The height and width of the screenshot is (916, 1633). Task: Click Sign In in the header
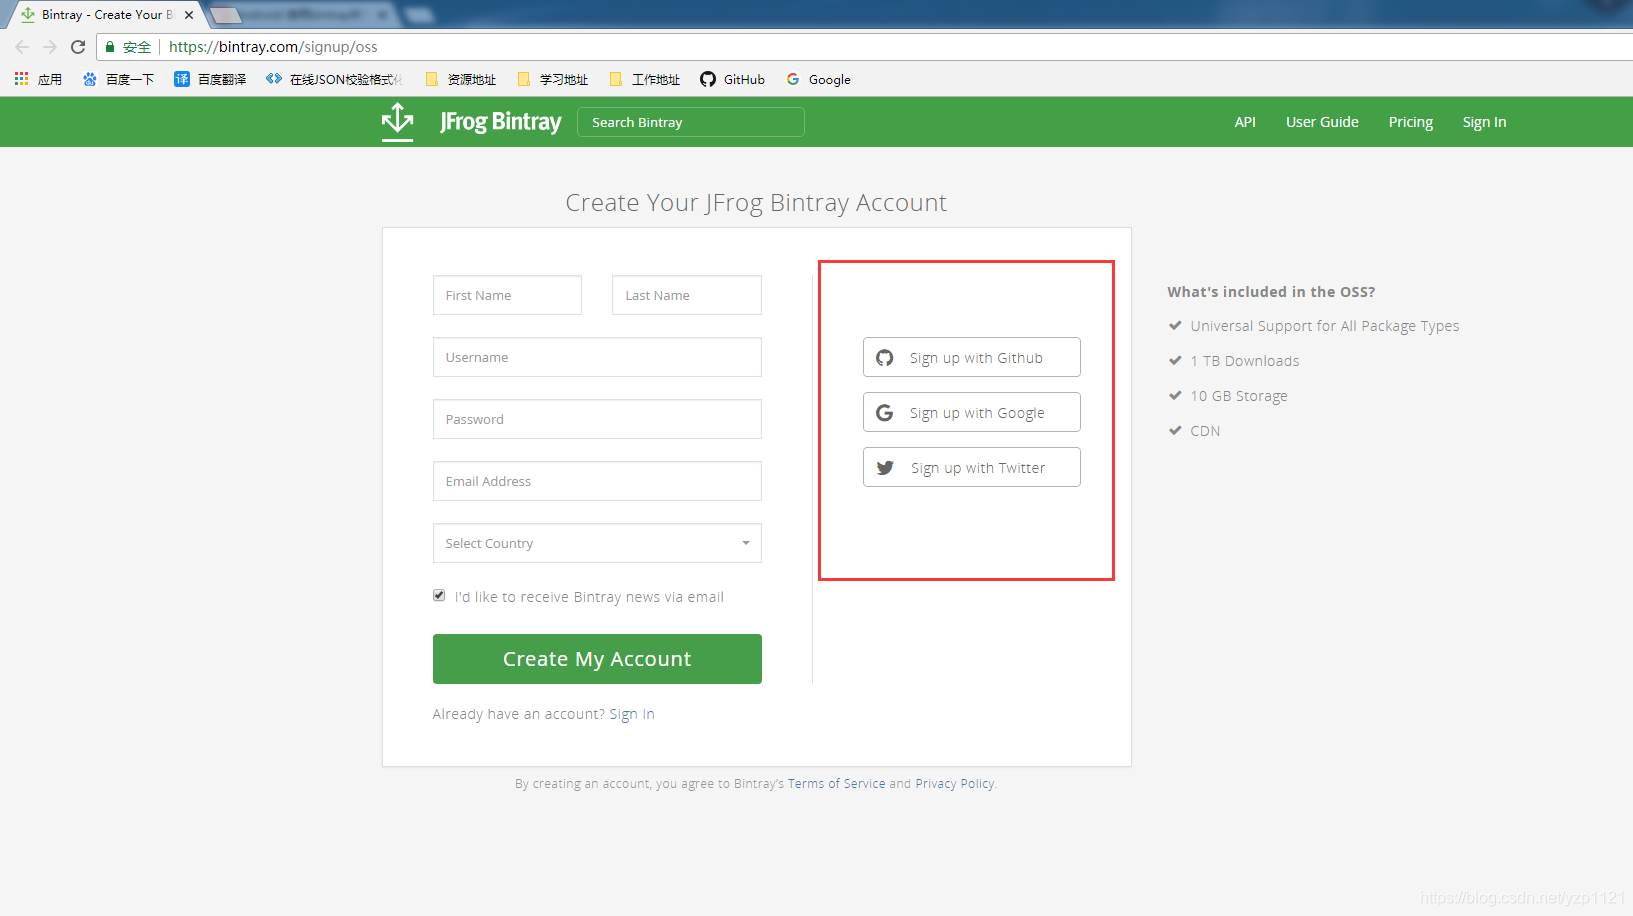(1484, 122)
